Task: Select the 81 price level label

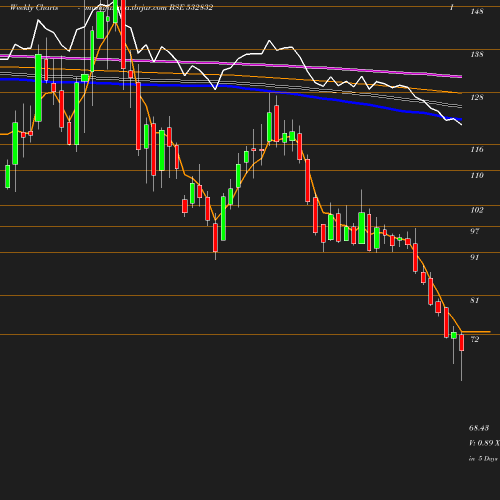Action: click(475, 300)
